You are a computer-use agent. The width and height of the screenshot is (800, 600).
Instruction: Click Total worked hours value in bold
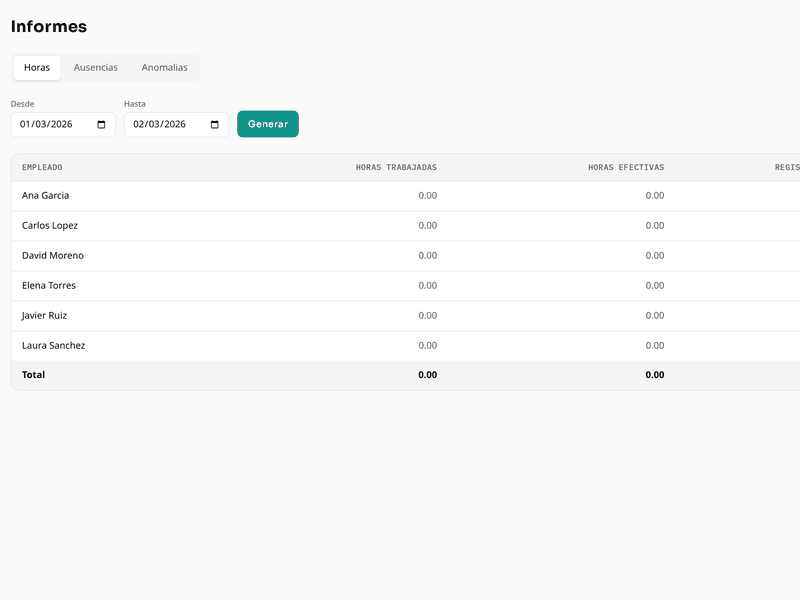pos(427,376)
